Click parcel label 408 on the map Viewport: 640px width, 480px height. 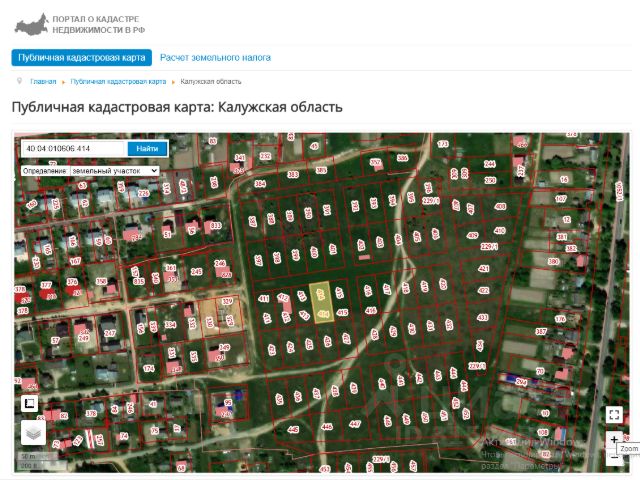point(500,207)
